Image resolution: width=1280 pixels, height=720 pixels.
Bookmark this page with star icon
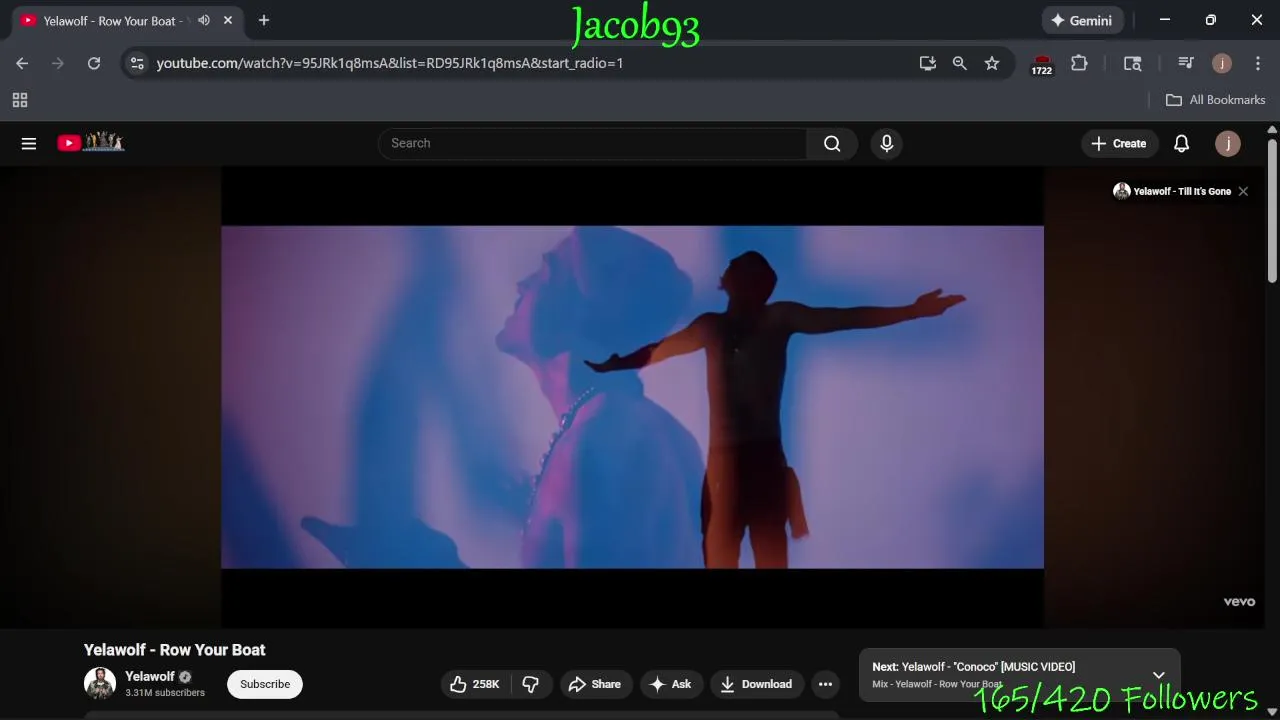point(992,63)
